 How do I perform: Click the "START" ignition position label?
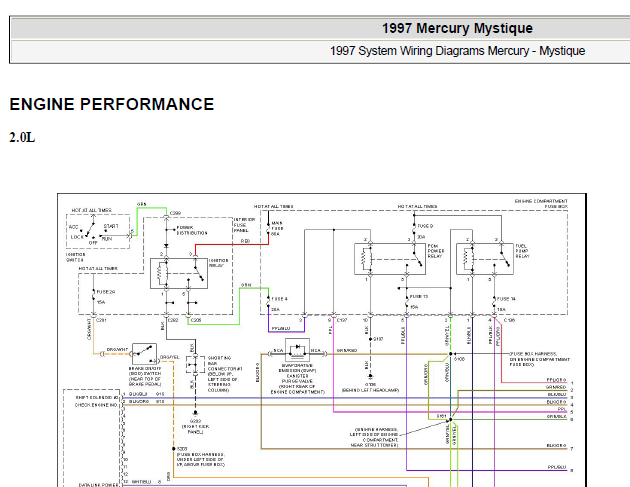[x=111, y=226]
